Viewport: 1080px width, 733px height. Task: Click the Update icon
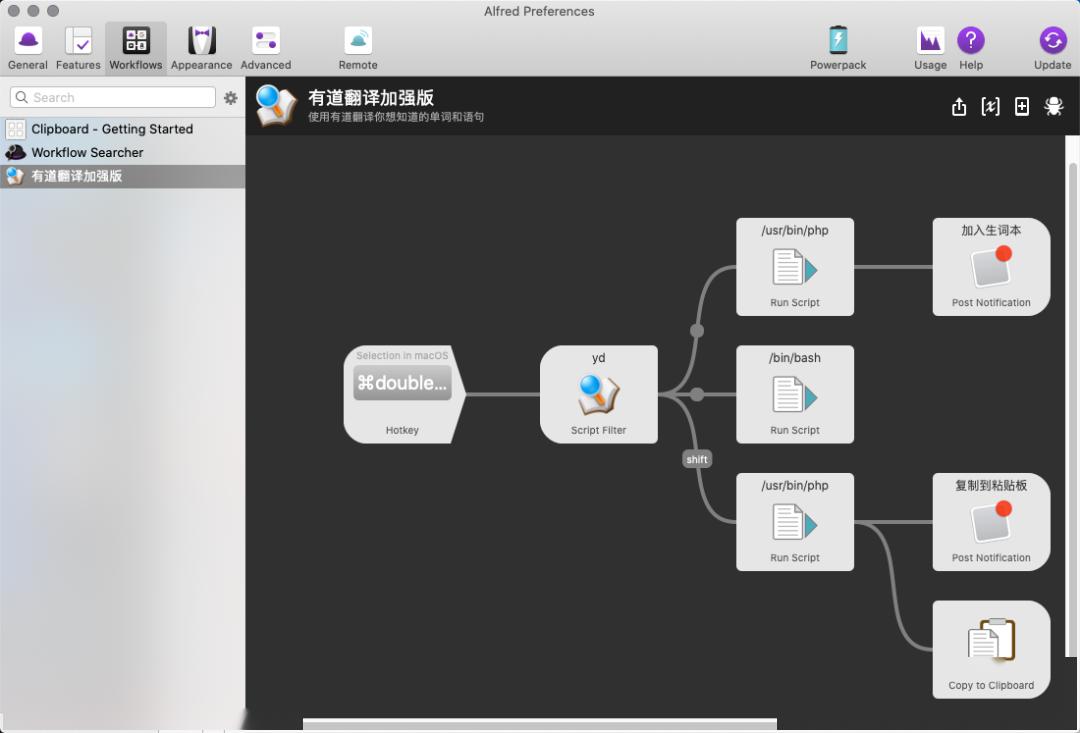coord(1052,40)
